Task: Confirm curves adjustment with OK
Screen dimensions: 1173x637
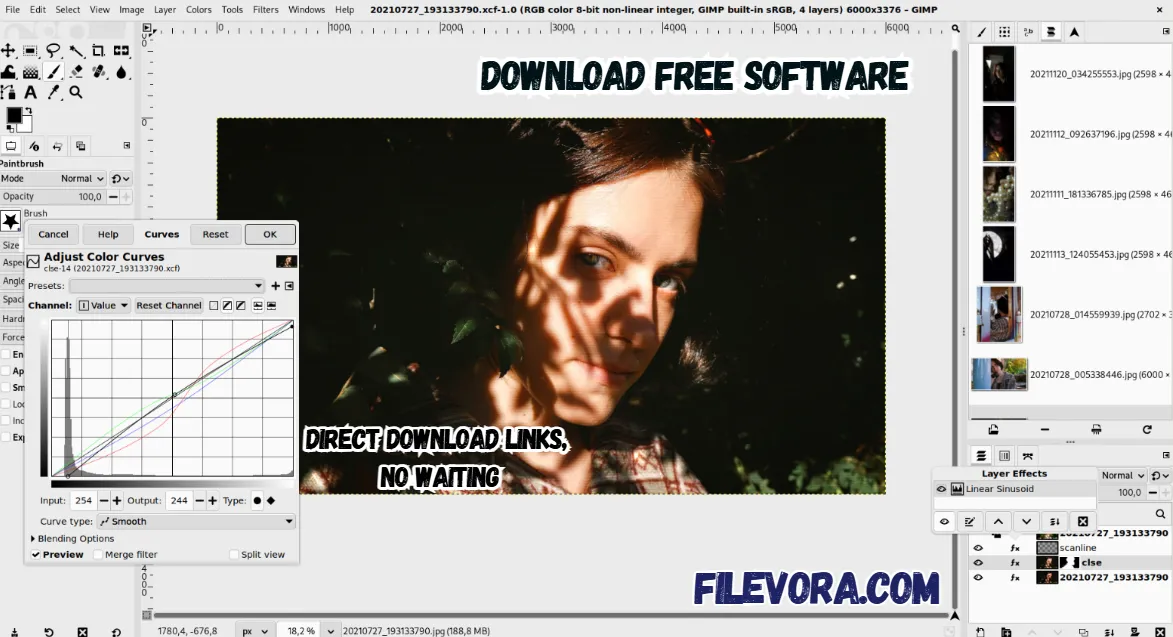Action: click(x=269, y=234)
